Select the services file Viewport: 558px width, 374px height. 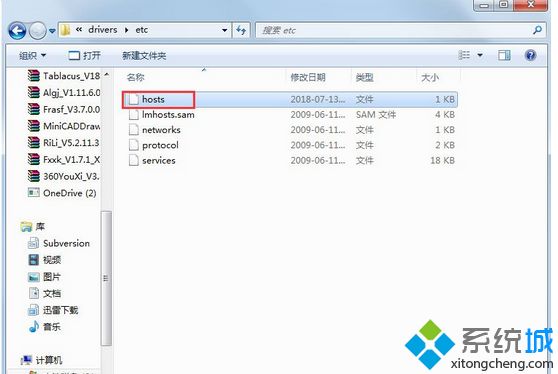[x=159, y=160]
